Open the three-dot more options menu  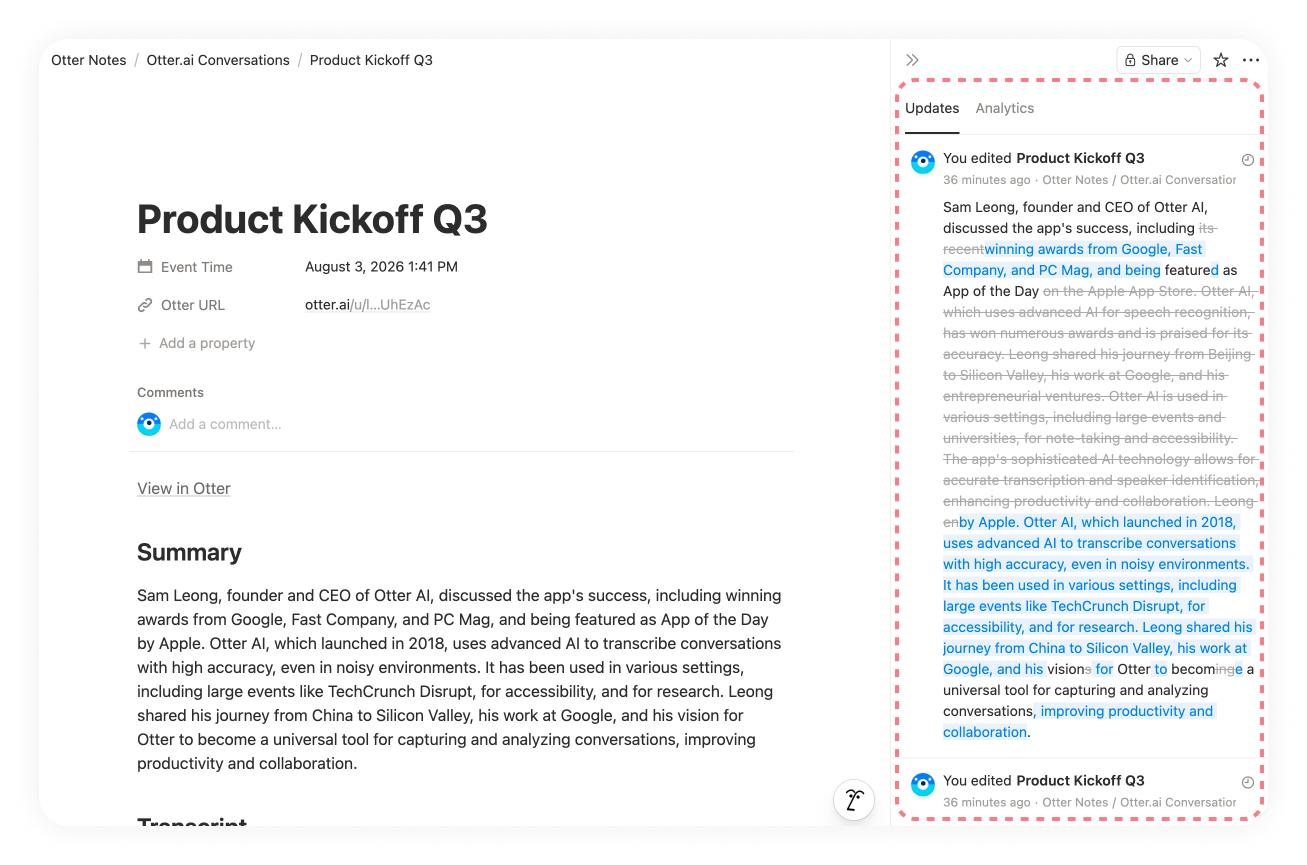[x=1251, y=60]
